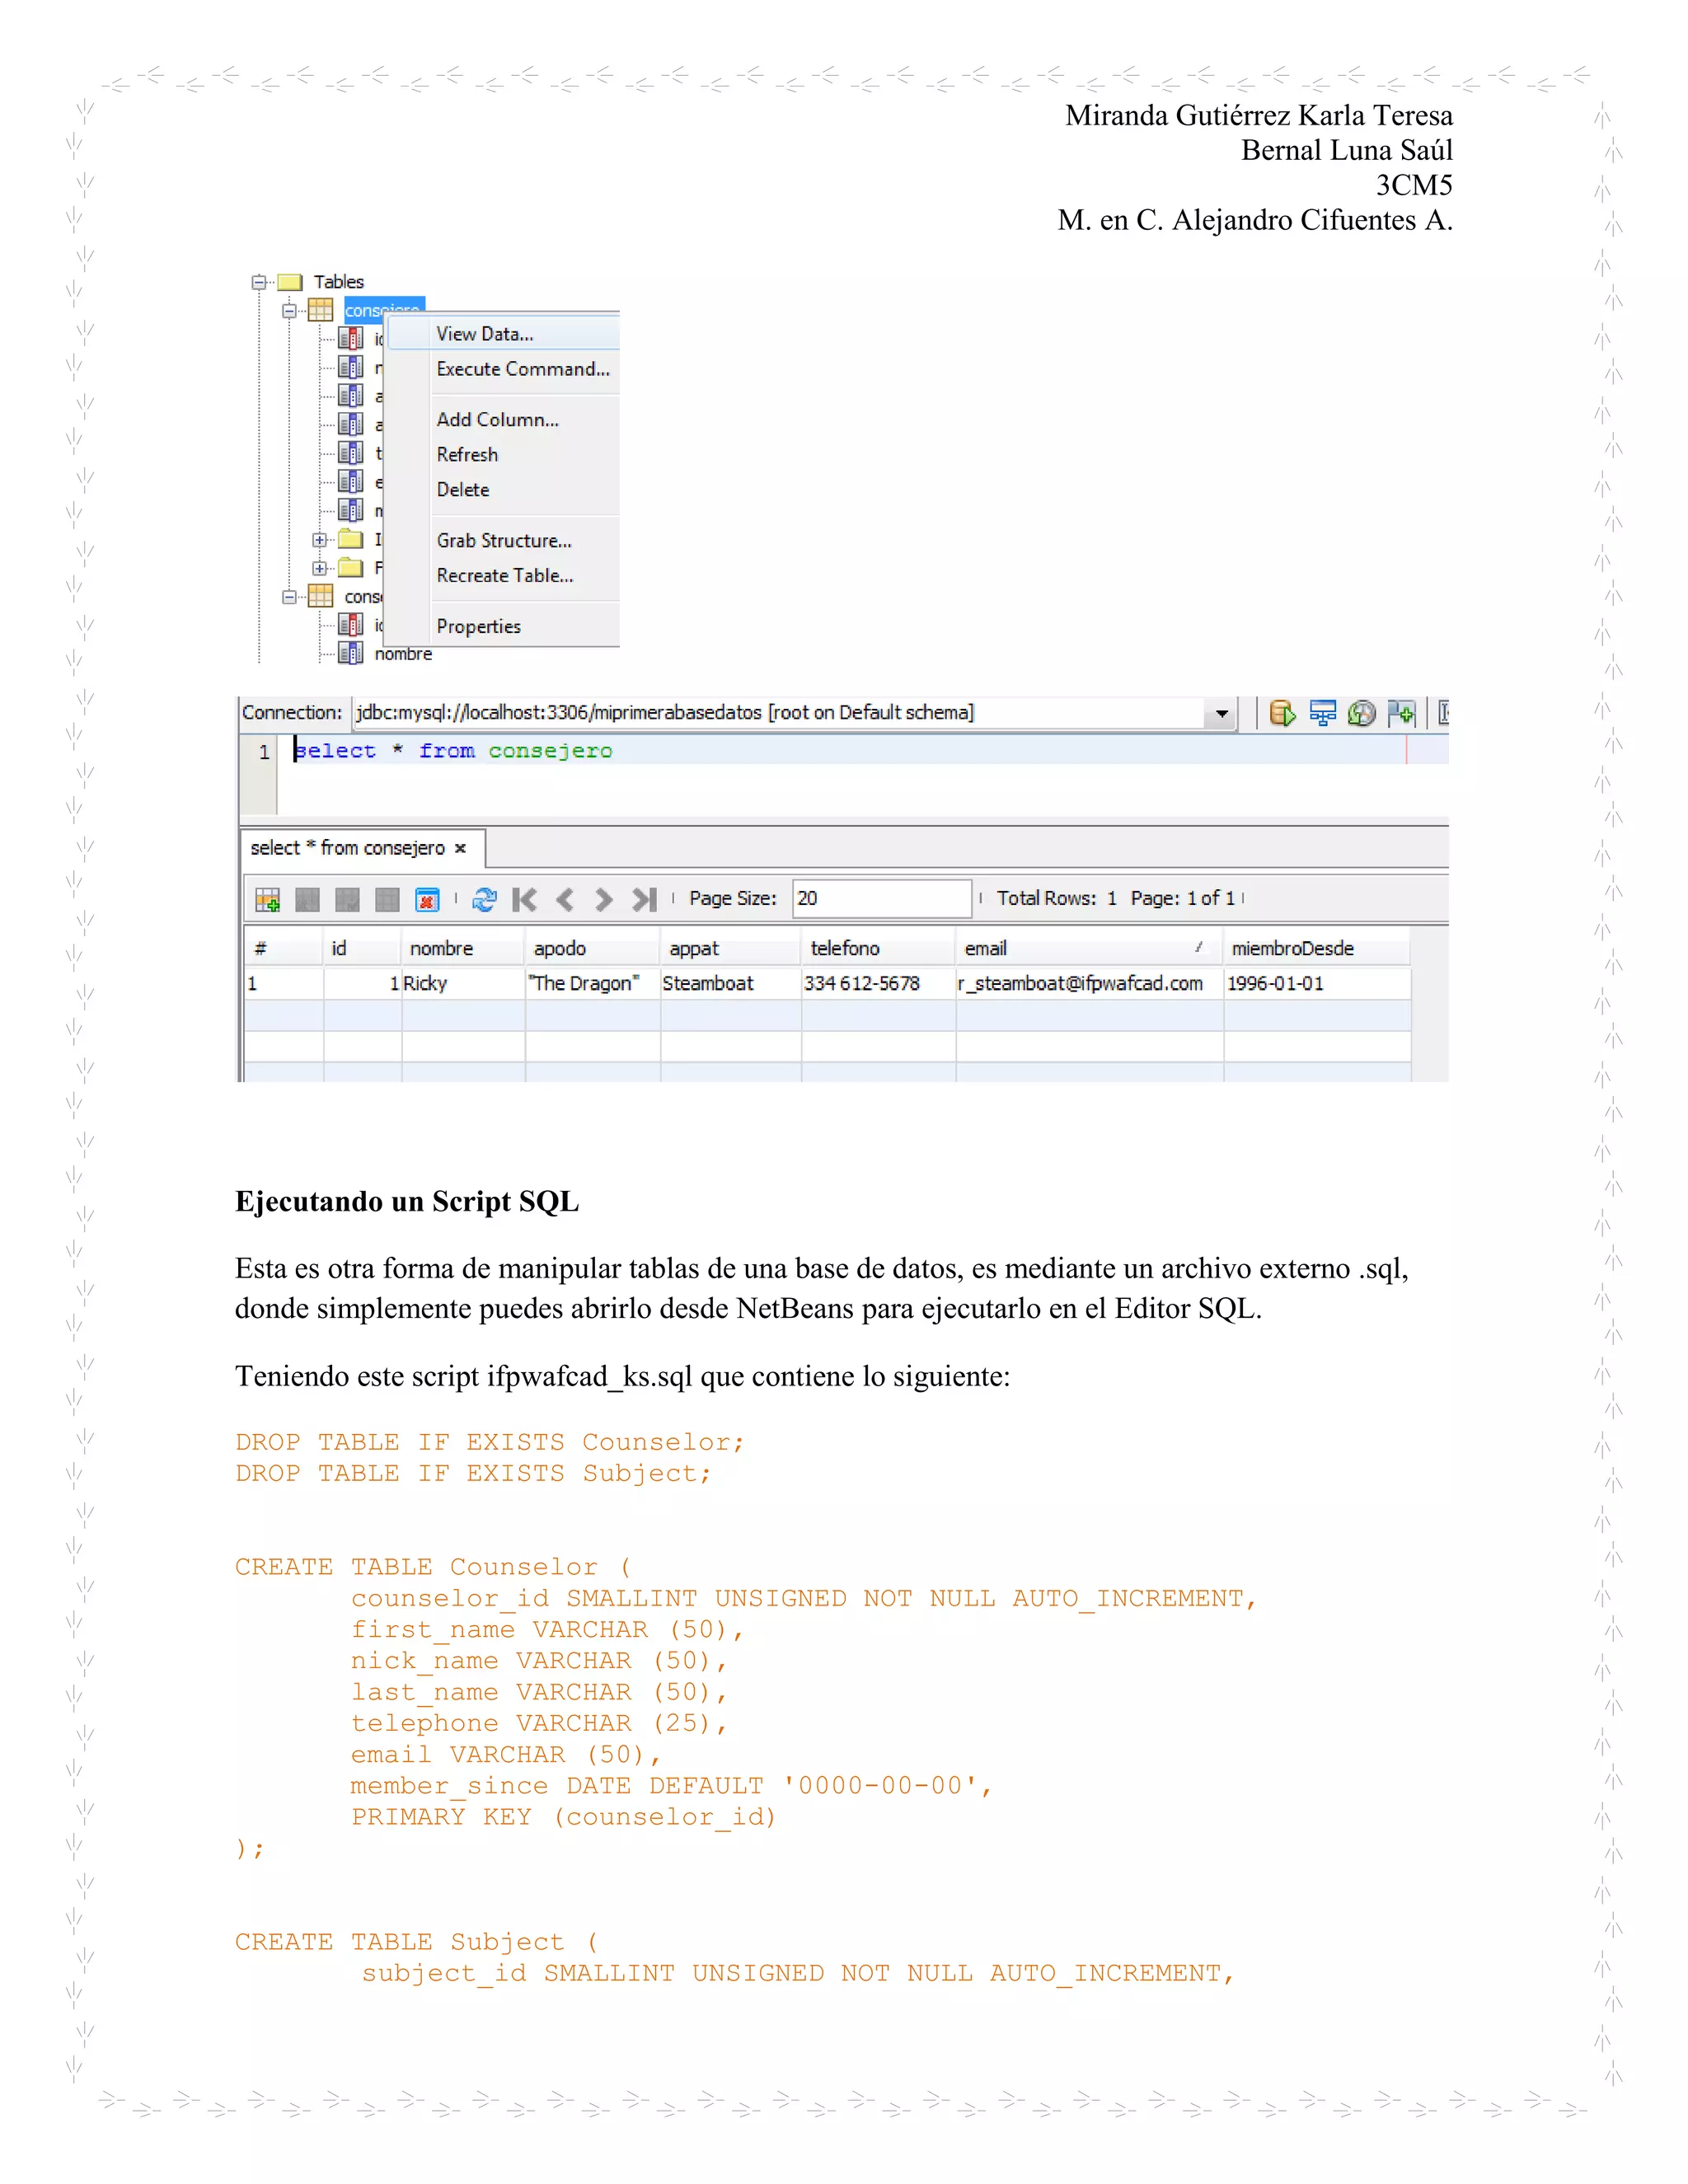
Task: Collapse the lower table node in the tree
Action: tap(289, 597)
